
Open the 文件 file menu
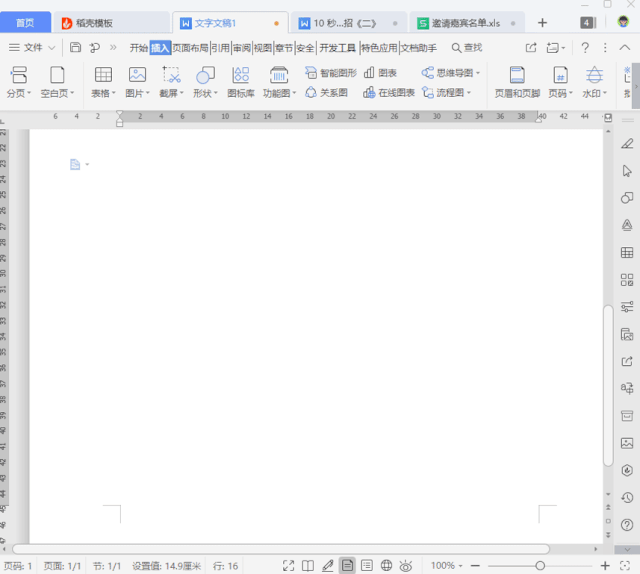[x=32, y=47]
